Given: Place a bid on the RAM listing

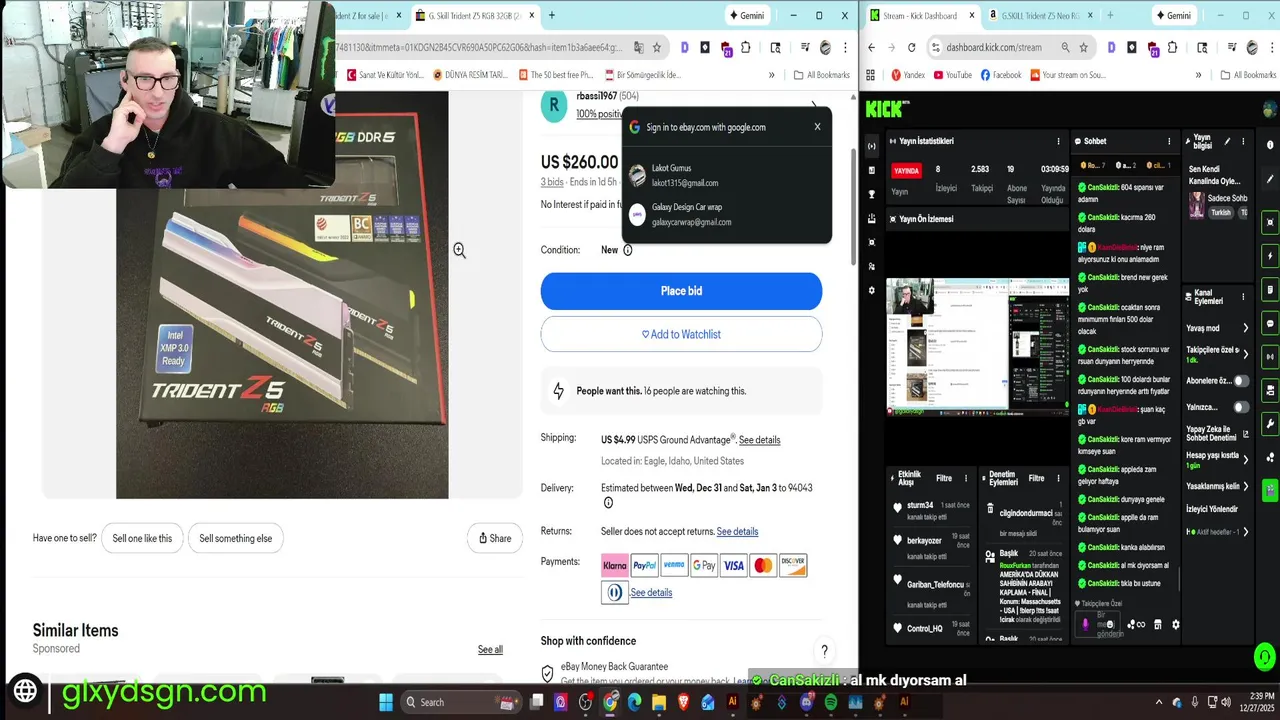Looking at the screenshot, I should pyautogui.click(x=681, y=291).
